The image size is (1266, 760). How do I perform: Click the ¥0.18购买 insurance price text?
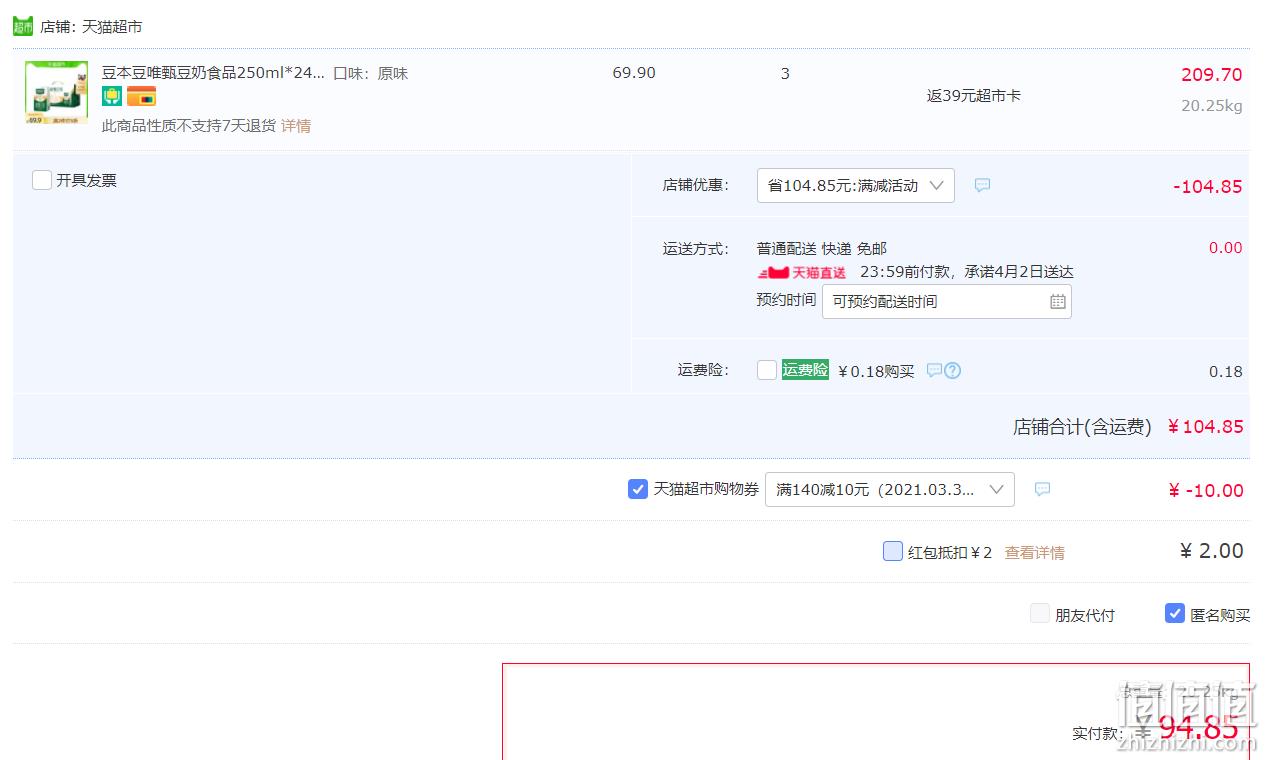click(876, 371)
